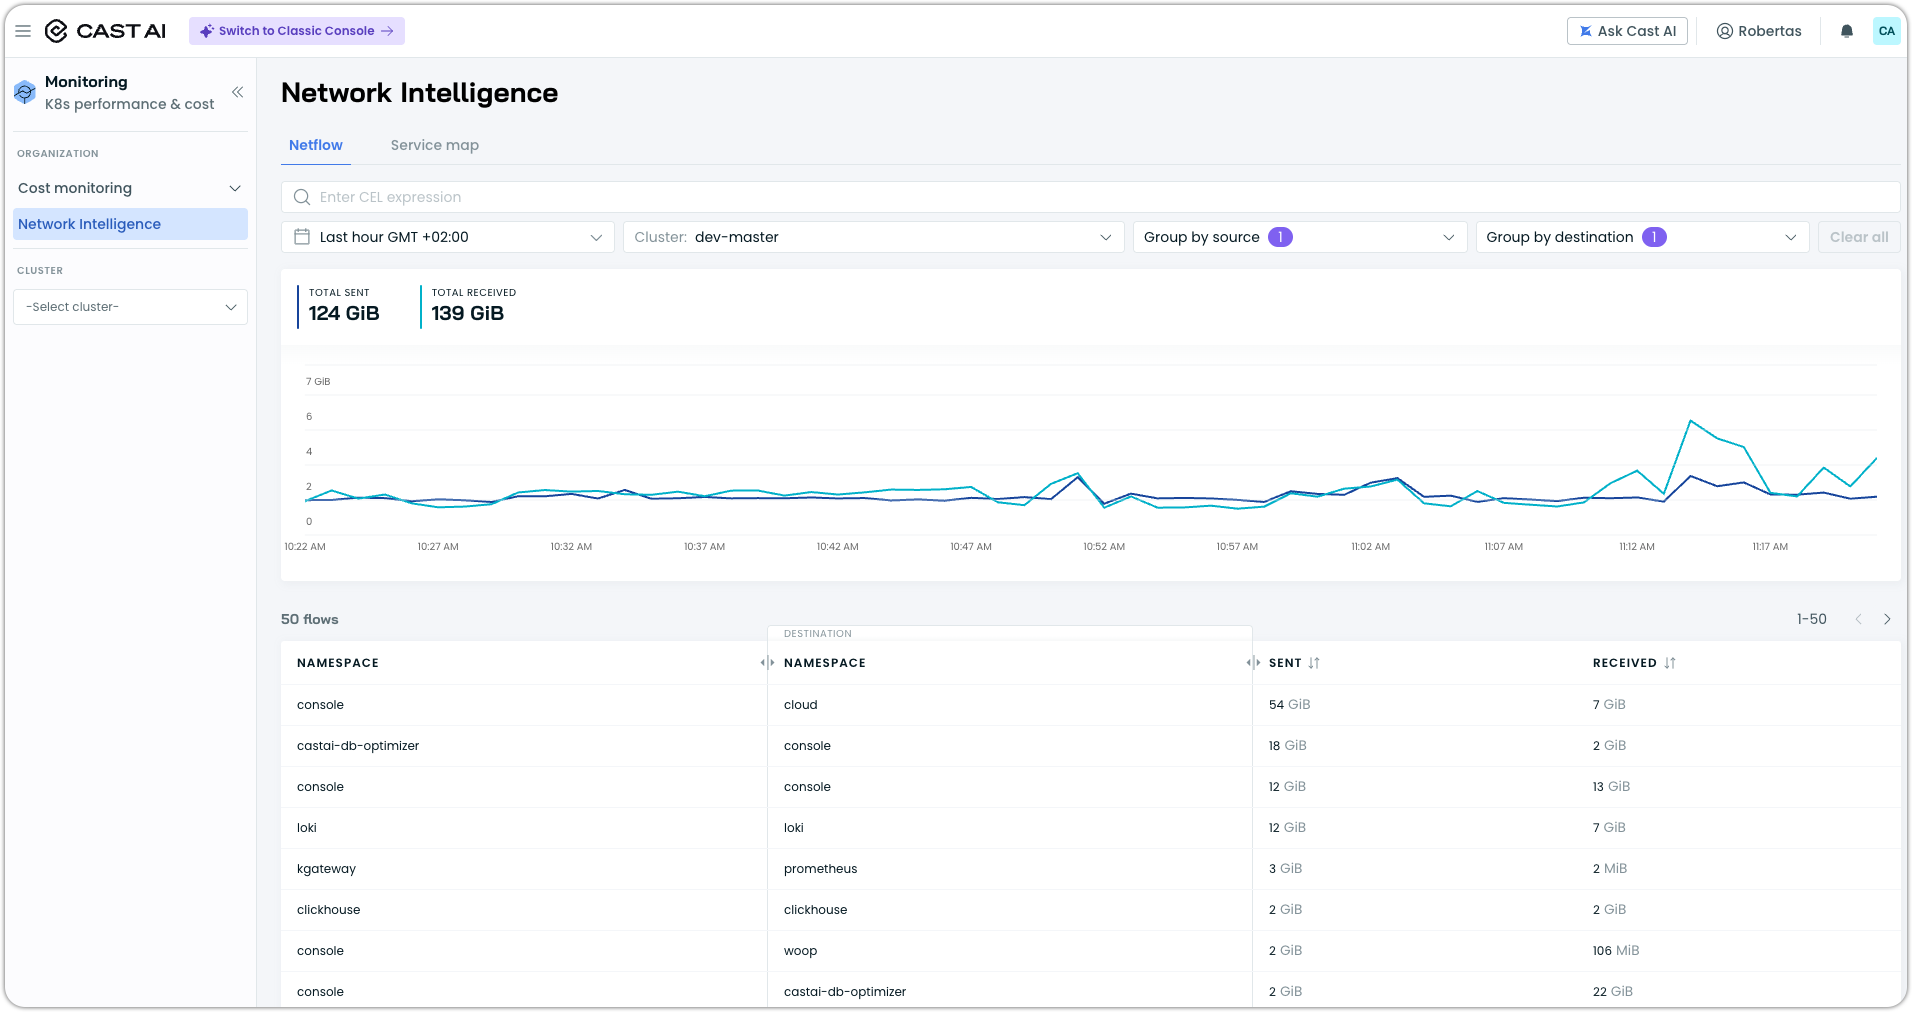Image resolution: width=1912 pixels, height=1012 pixels.
Task: Click the 13 GiB received value
Action: click(x=1612, y=787)
